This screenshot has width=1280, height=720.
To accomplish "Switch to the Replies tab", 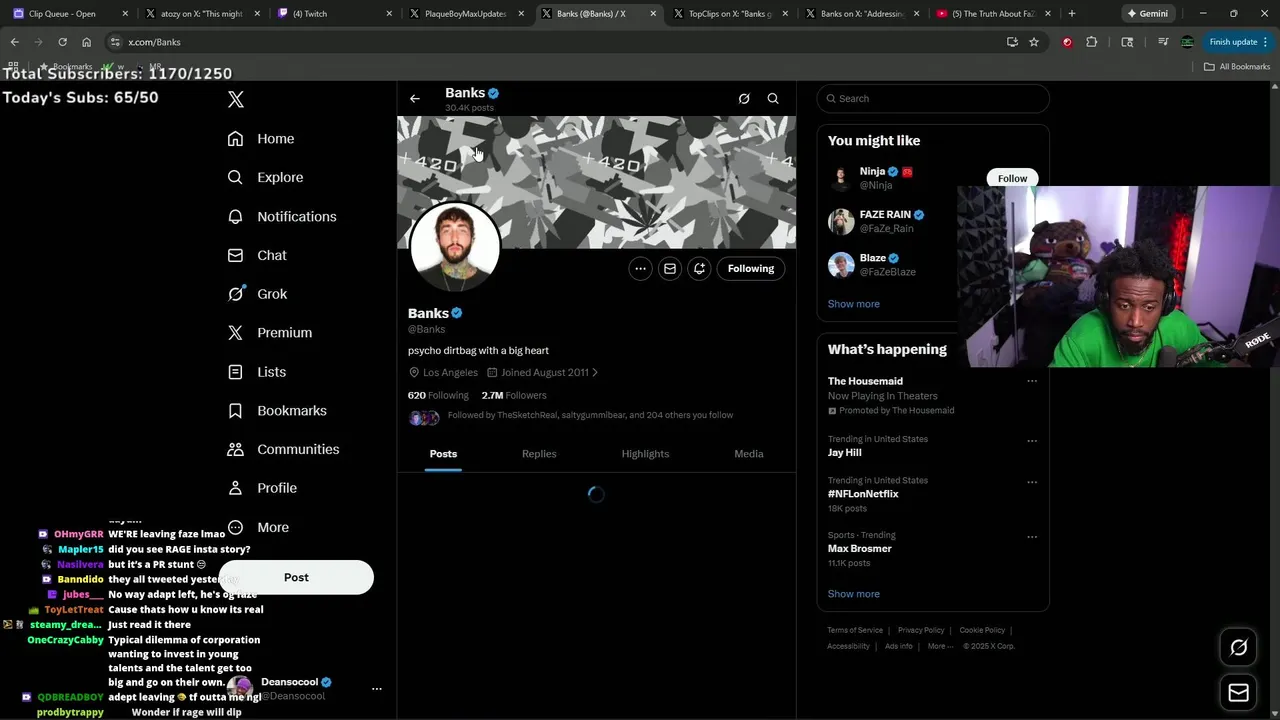I will click(539, 454).
